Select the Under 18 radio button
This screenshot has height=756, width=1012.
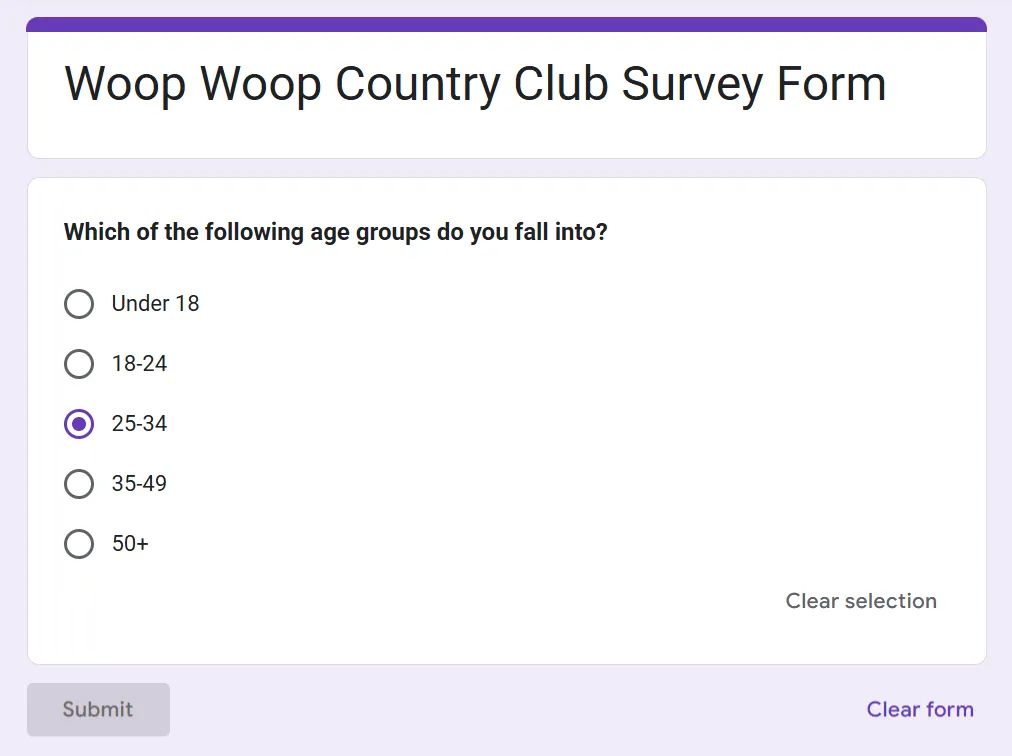[79, 304]
